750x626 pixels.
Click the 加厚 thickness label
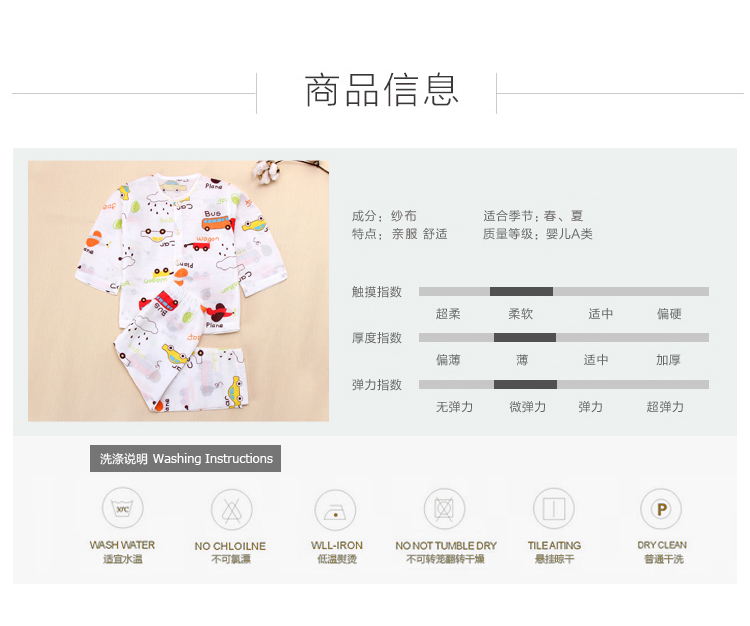coord(668,360)
